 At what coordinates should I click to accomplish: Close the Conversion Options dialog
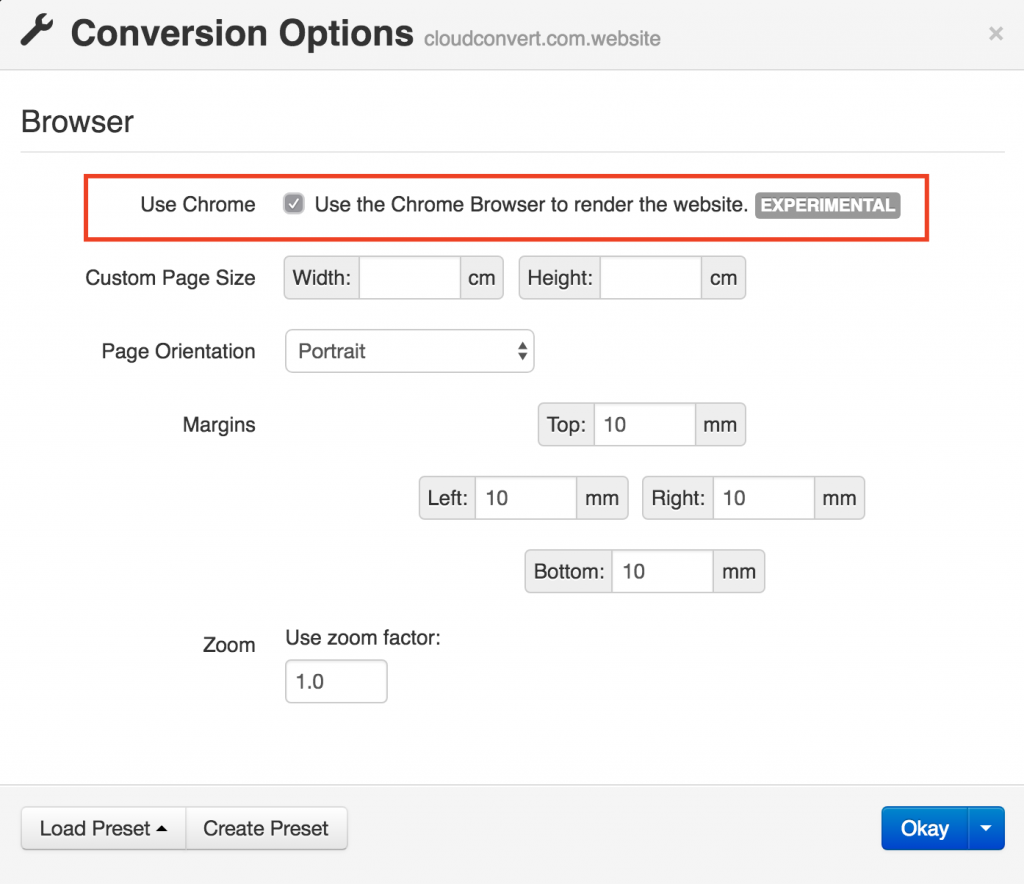(996, 33)
